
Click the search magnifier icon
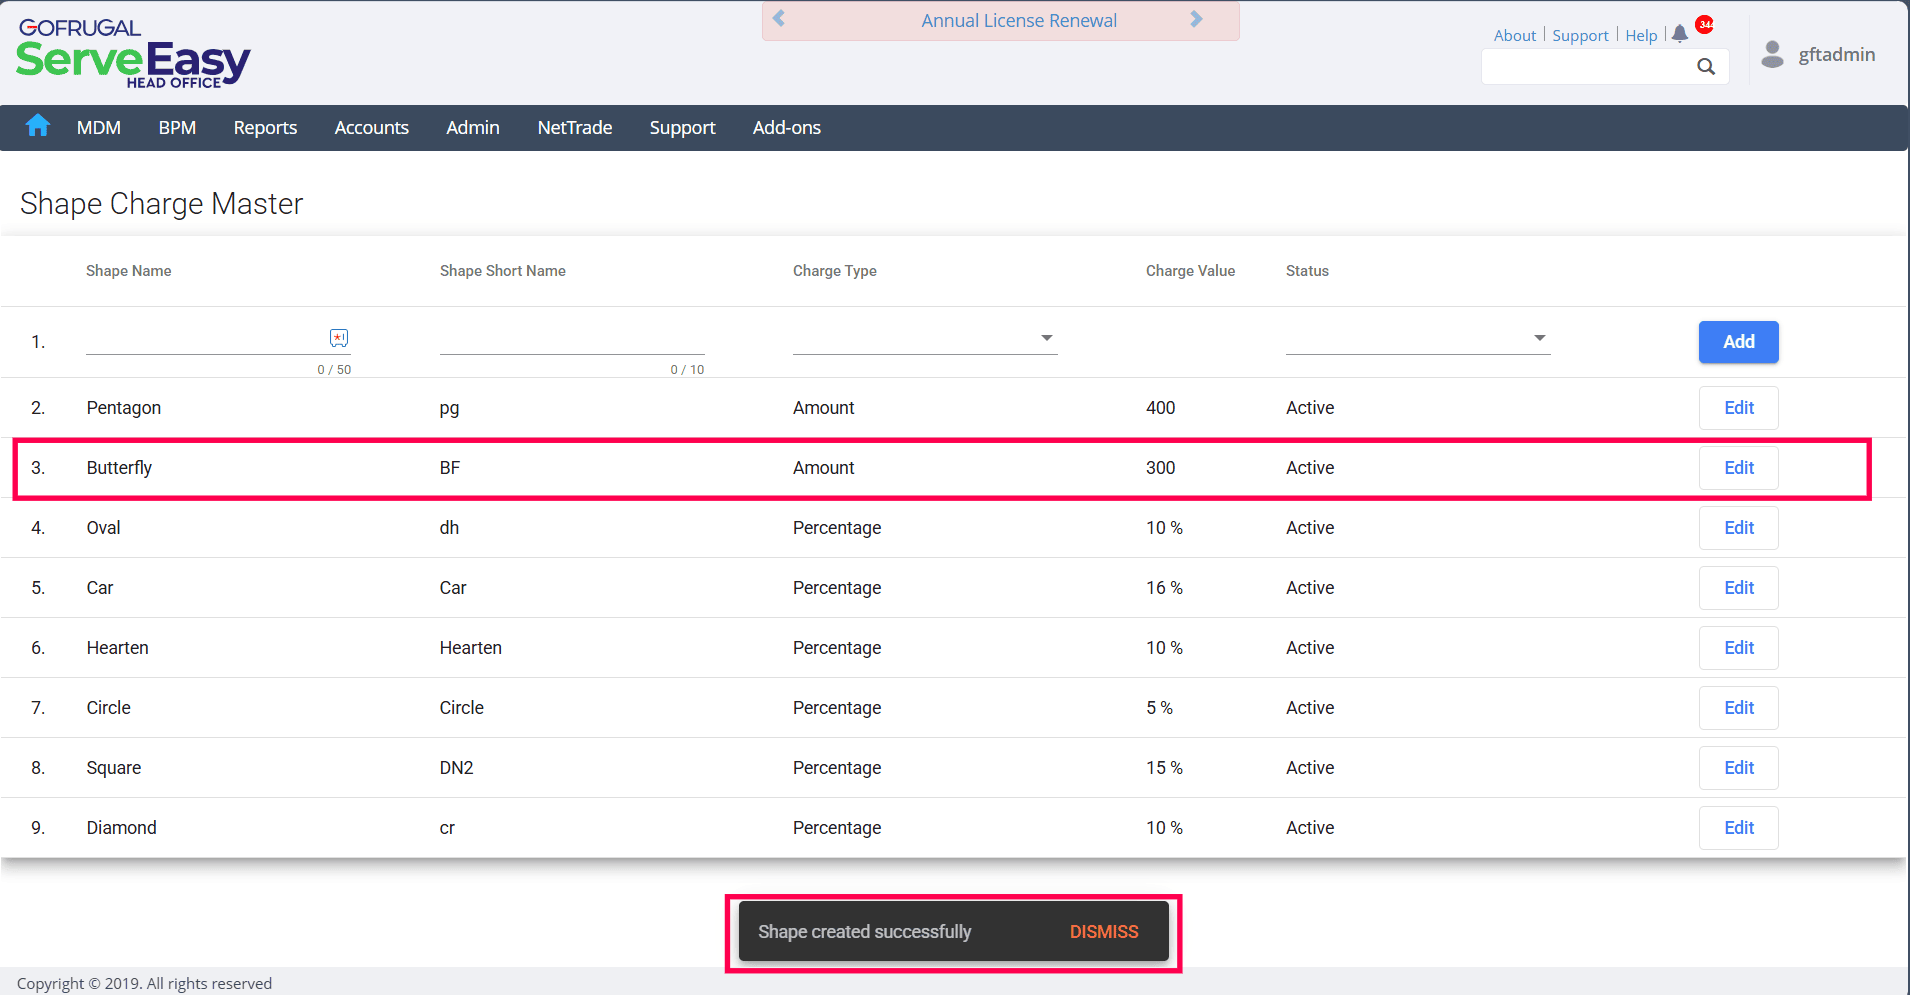pos(1706,67)
